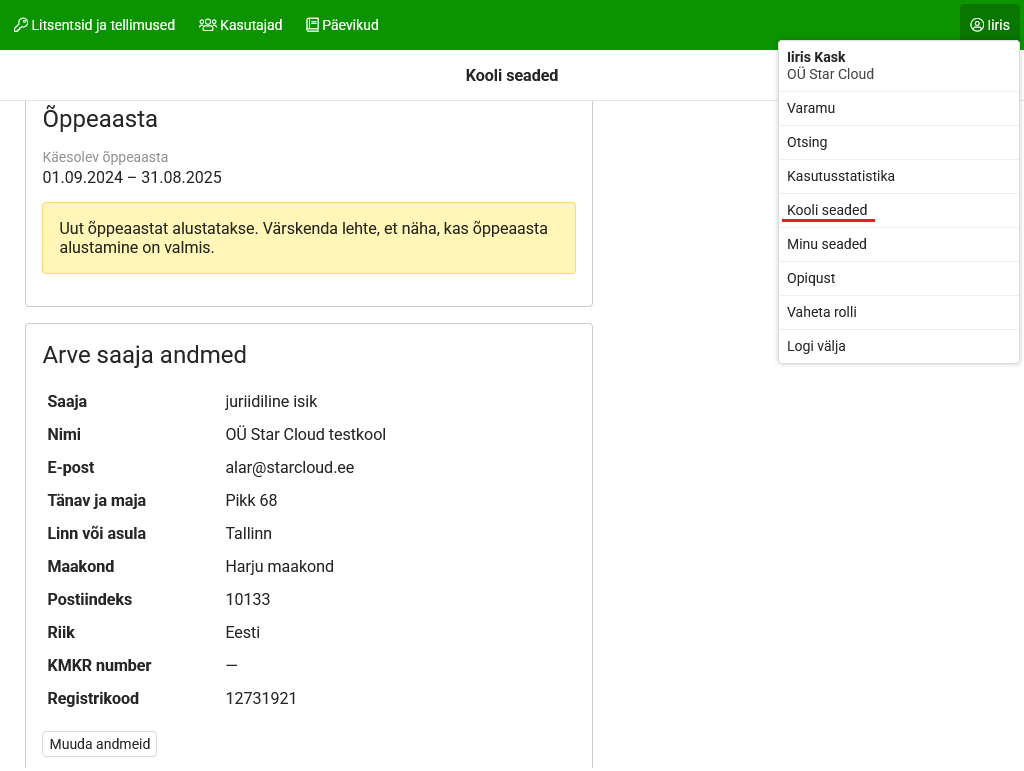Click the key icon for Litsentsid ja tellimused
This screenshot has height=771, width=1024.
pos(21,25)
